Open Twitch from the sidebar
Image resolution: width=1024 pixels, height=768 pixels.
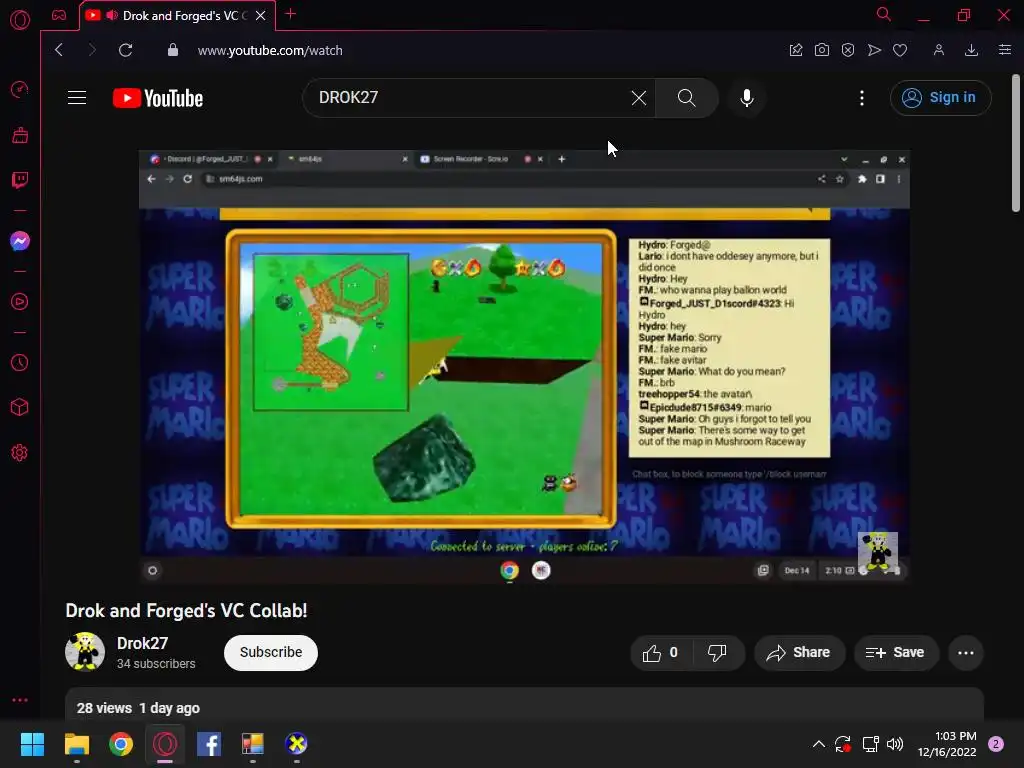20,180
